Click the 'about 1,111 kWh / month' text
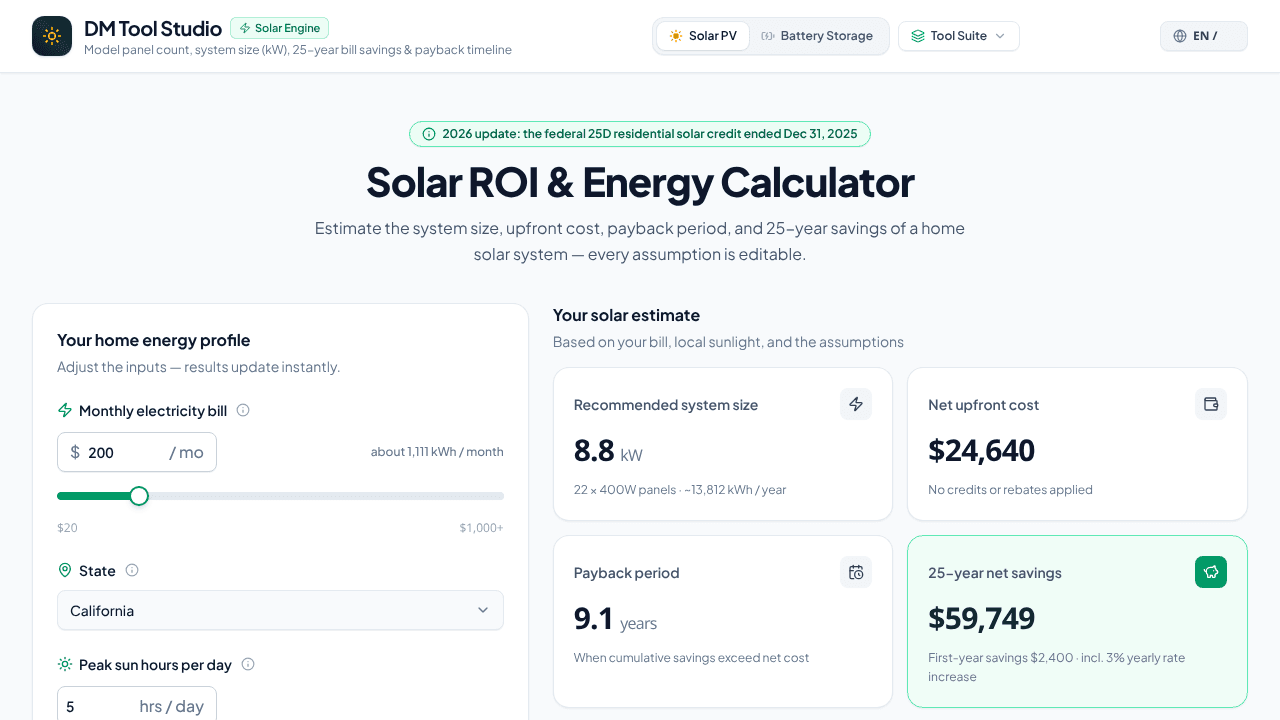 tap(437, 452)
